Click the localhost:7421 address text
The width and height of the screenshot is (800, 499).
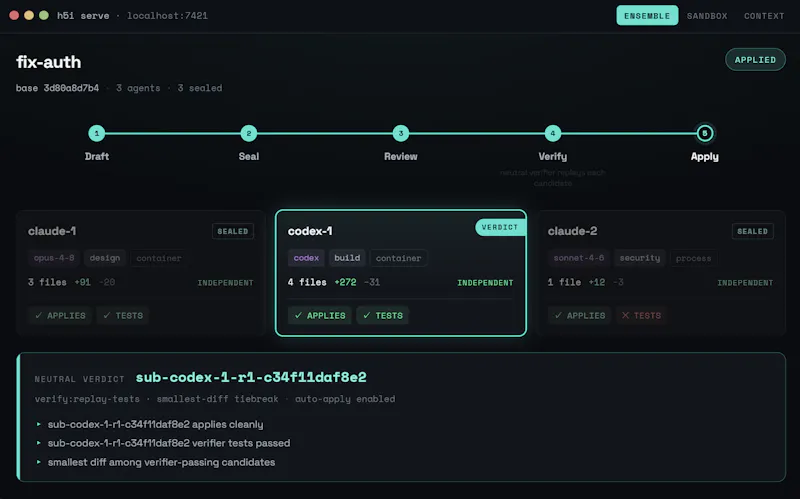coord(167,16)
